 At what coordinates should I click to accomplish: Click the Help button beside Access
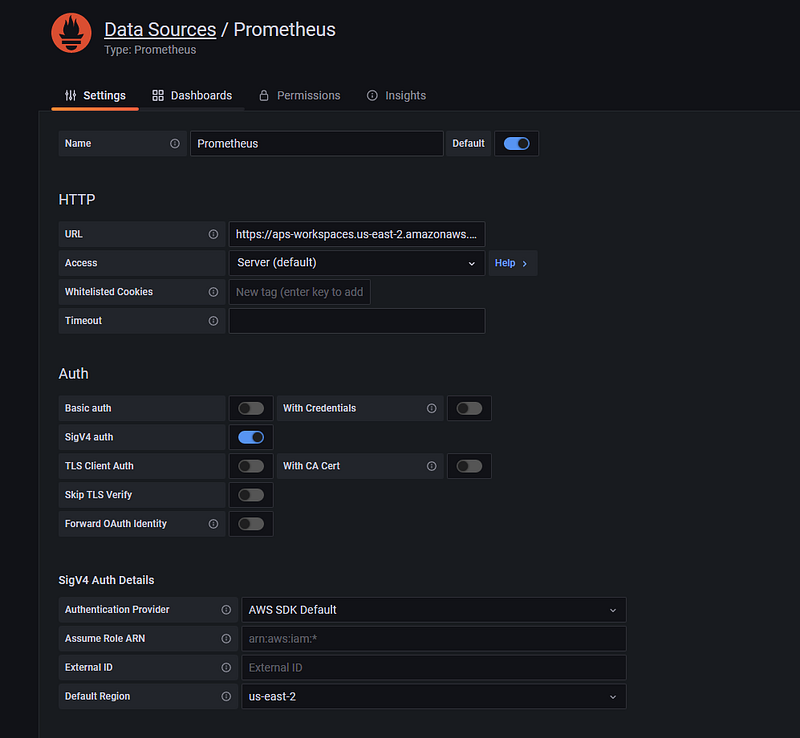[x=512, y=263]
